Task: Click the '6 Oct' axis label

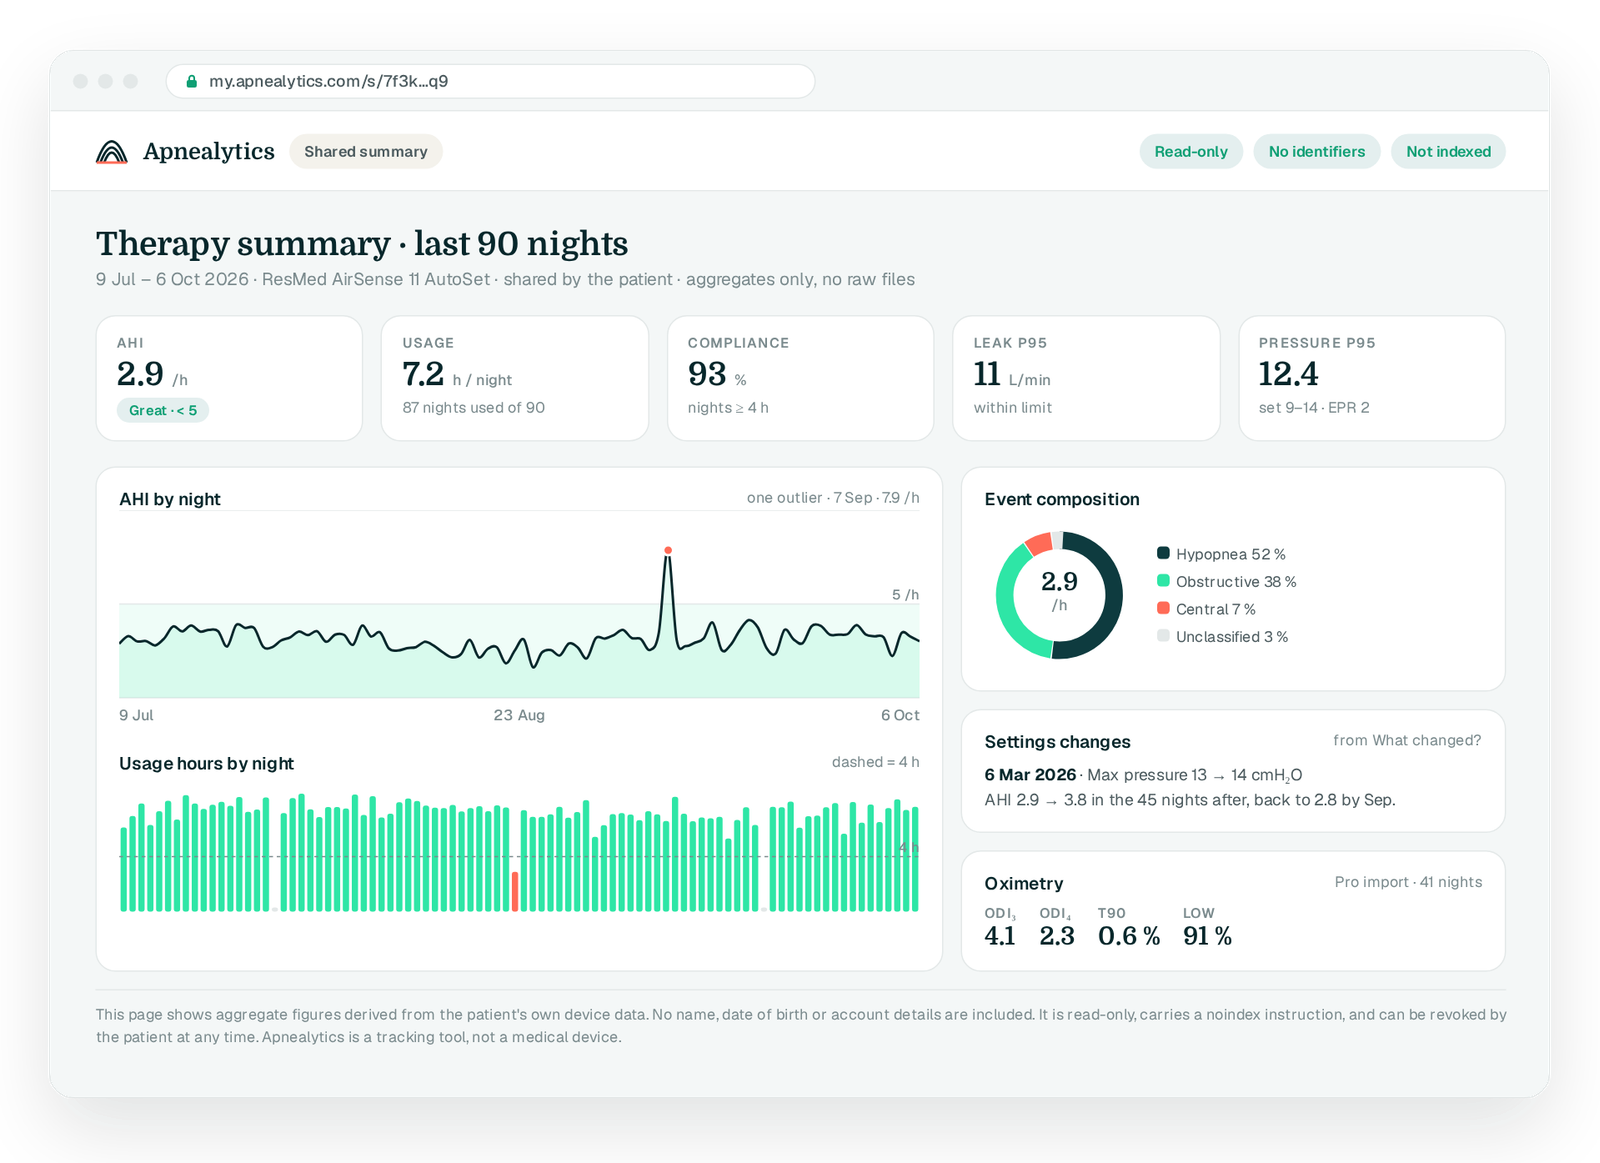Action: pyautogui.click(x=900, y=715)
